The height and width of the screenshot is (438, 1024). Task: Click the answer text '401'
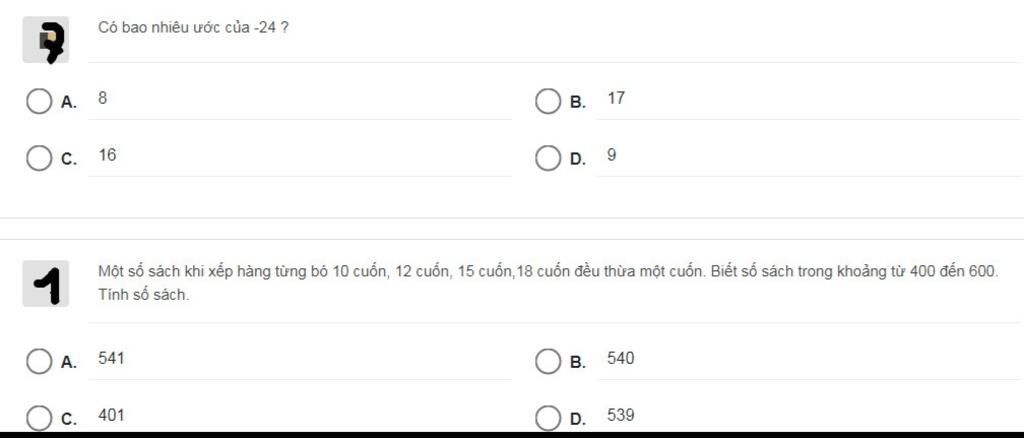pyautogui.click(x=111, y=415)
